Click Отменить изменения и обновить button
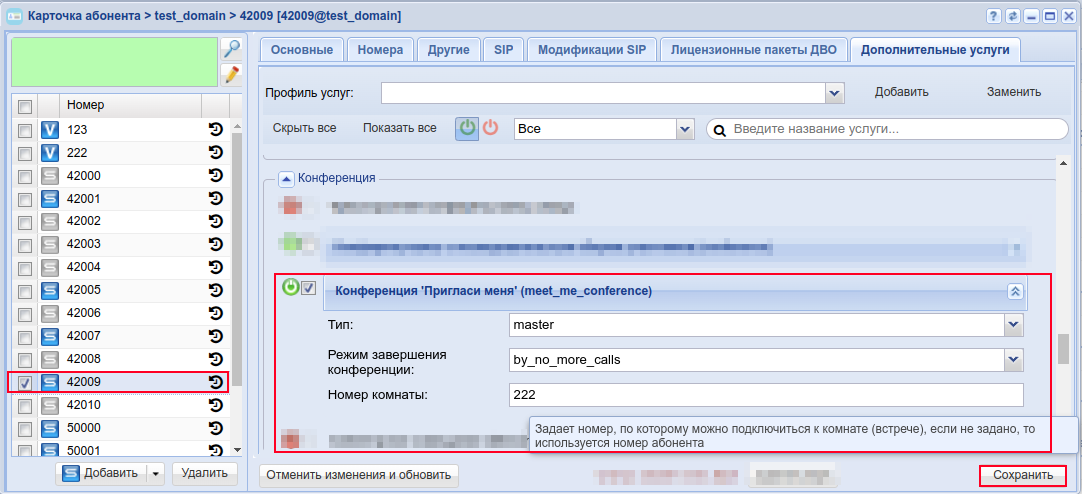The height and width of the screenshot is (494, 1082). (359, 475)
